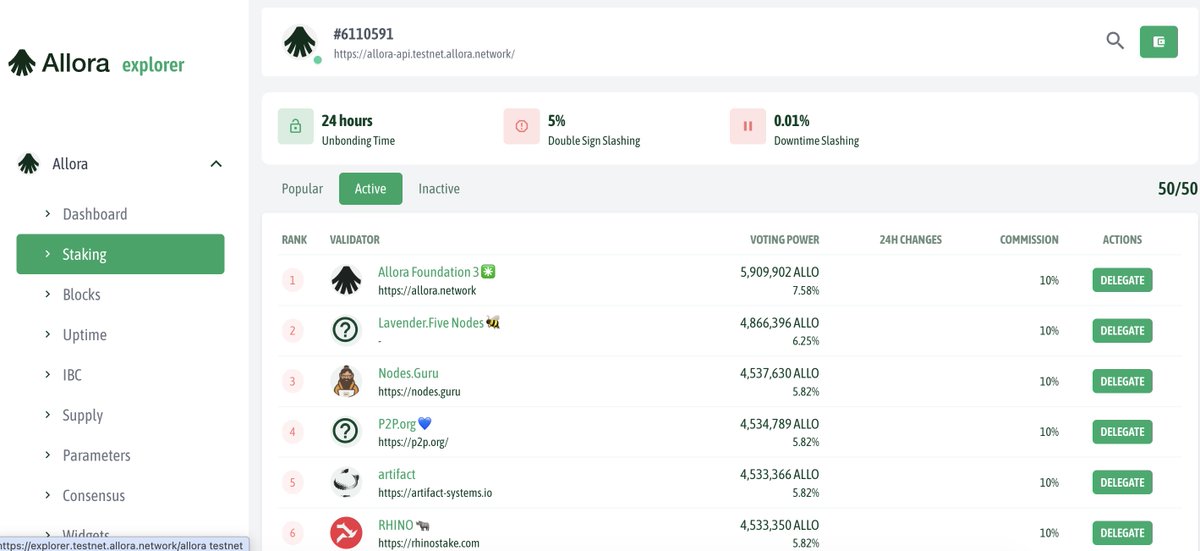Delegate to Lavender.Five Nodes validator
The height and width of the screenshot is (551, 1200).
tap(1122, 330)
